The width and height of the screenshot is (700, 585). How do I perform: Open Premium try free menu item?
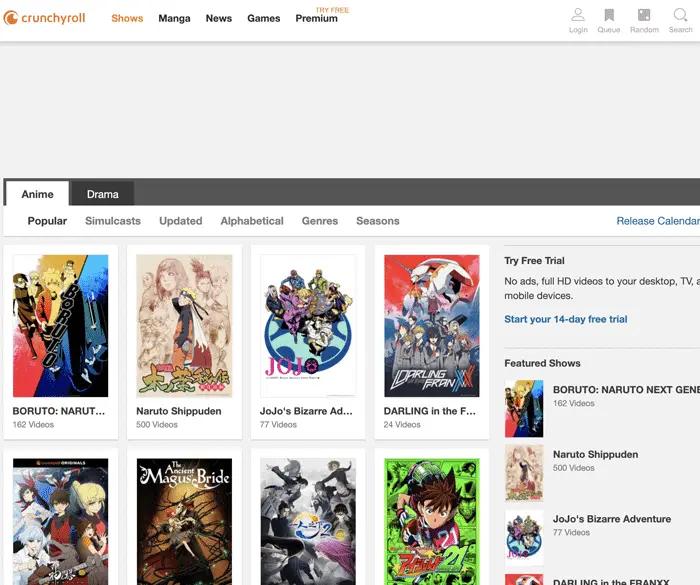coord(317,18)
